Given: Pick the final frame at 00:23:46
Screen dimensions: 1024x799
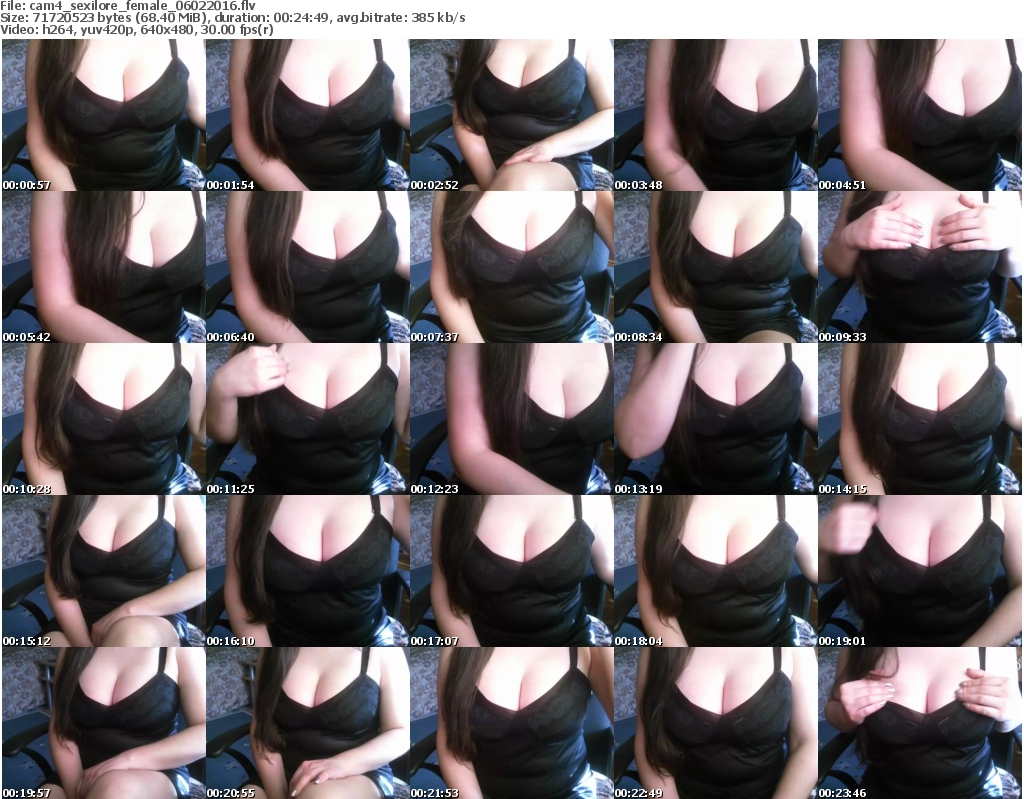Looking at the screenshot, I should click(920, 723).
